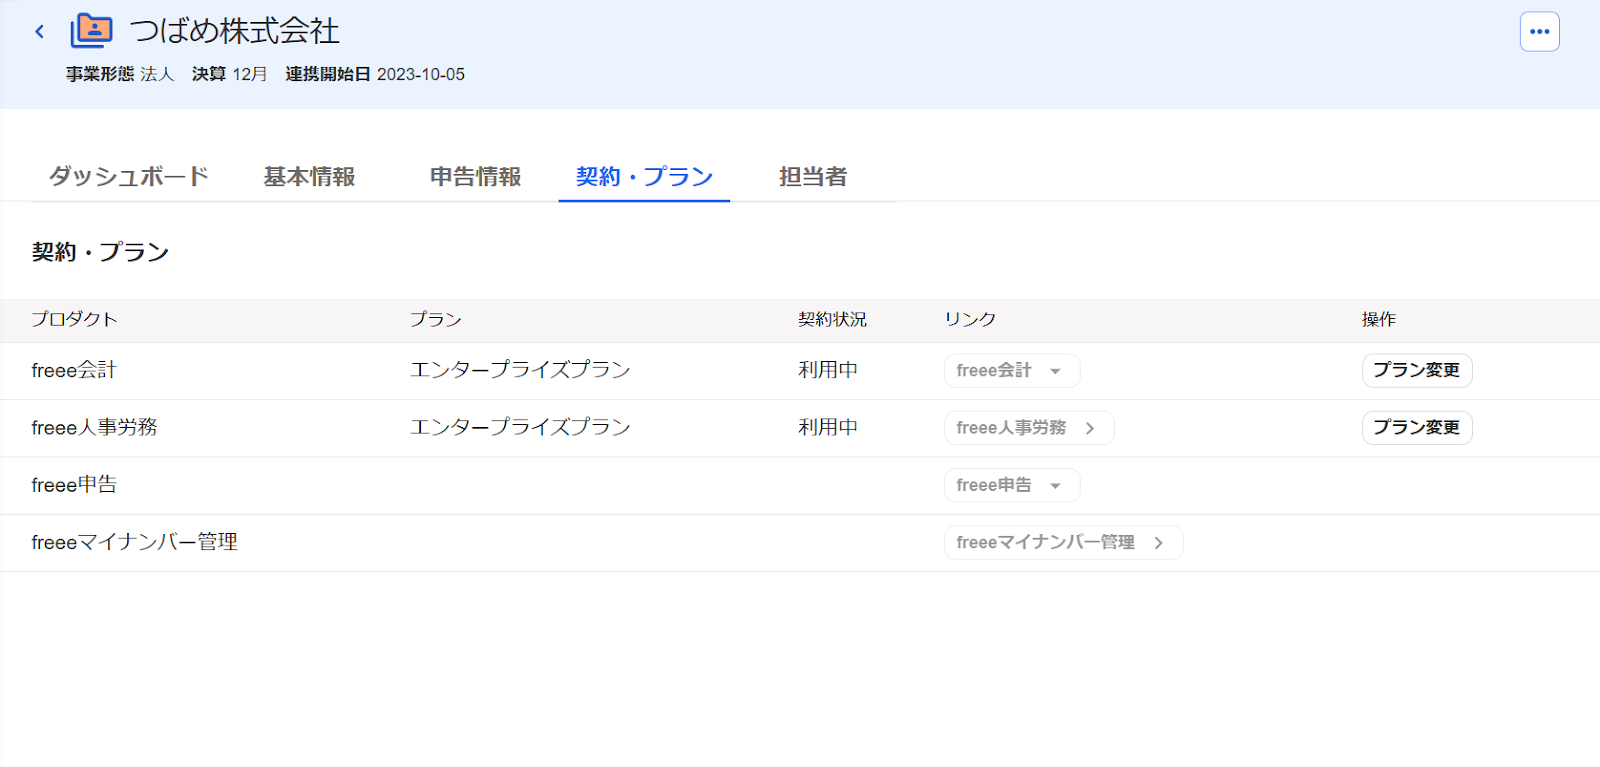Click the company folder icon beside つばめ株式会社
The height and width of the screenshot is (767, 1600).
pos(91,31)
